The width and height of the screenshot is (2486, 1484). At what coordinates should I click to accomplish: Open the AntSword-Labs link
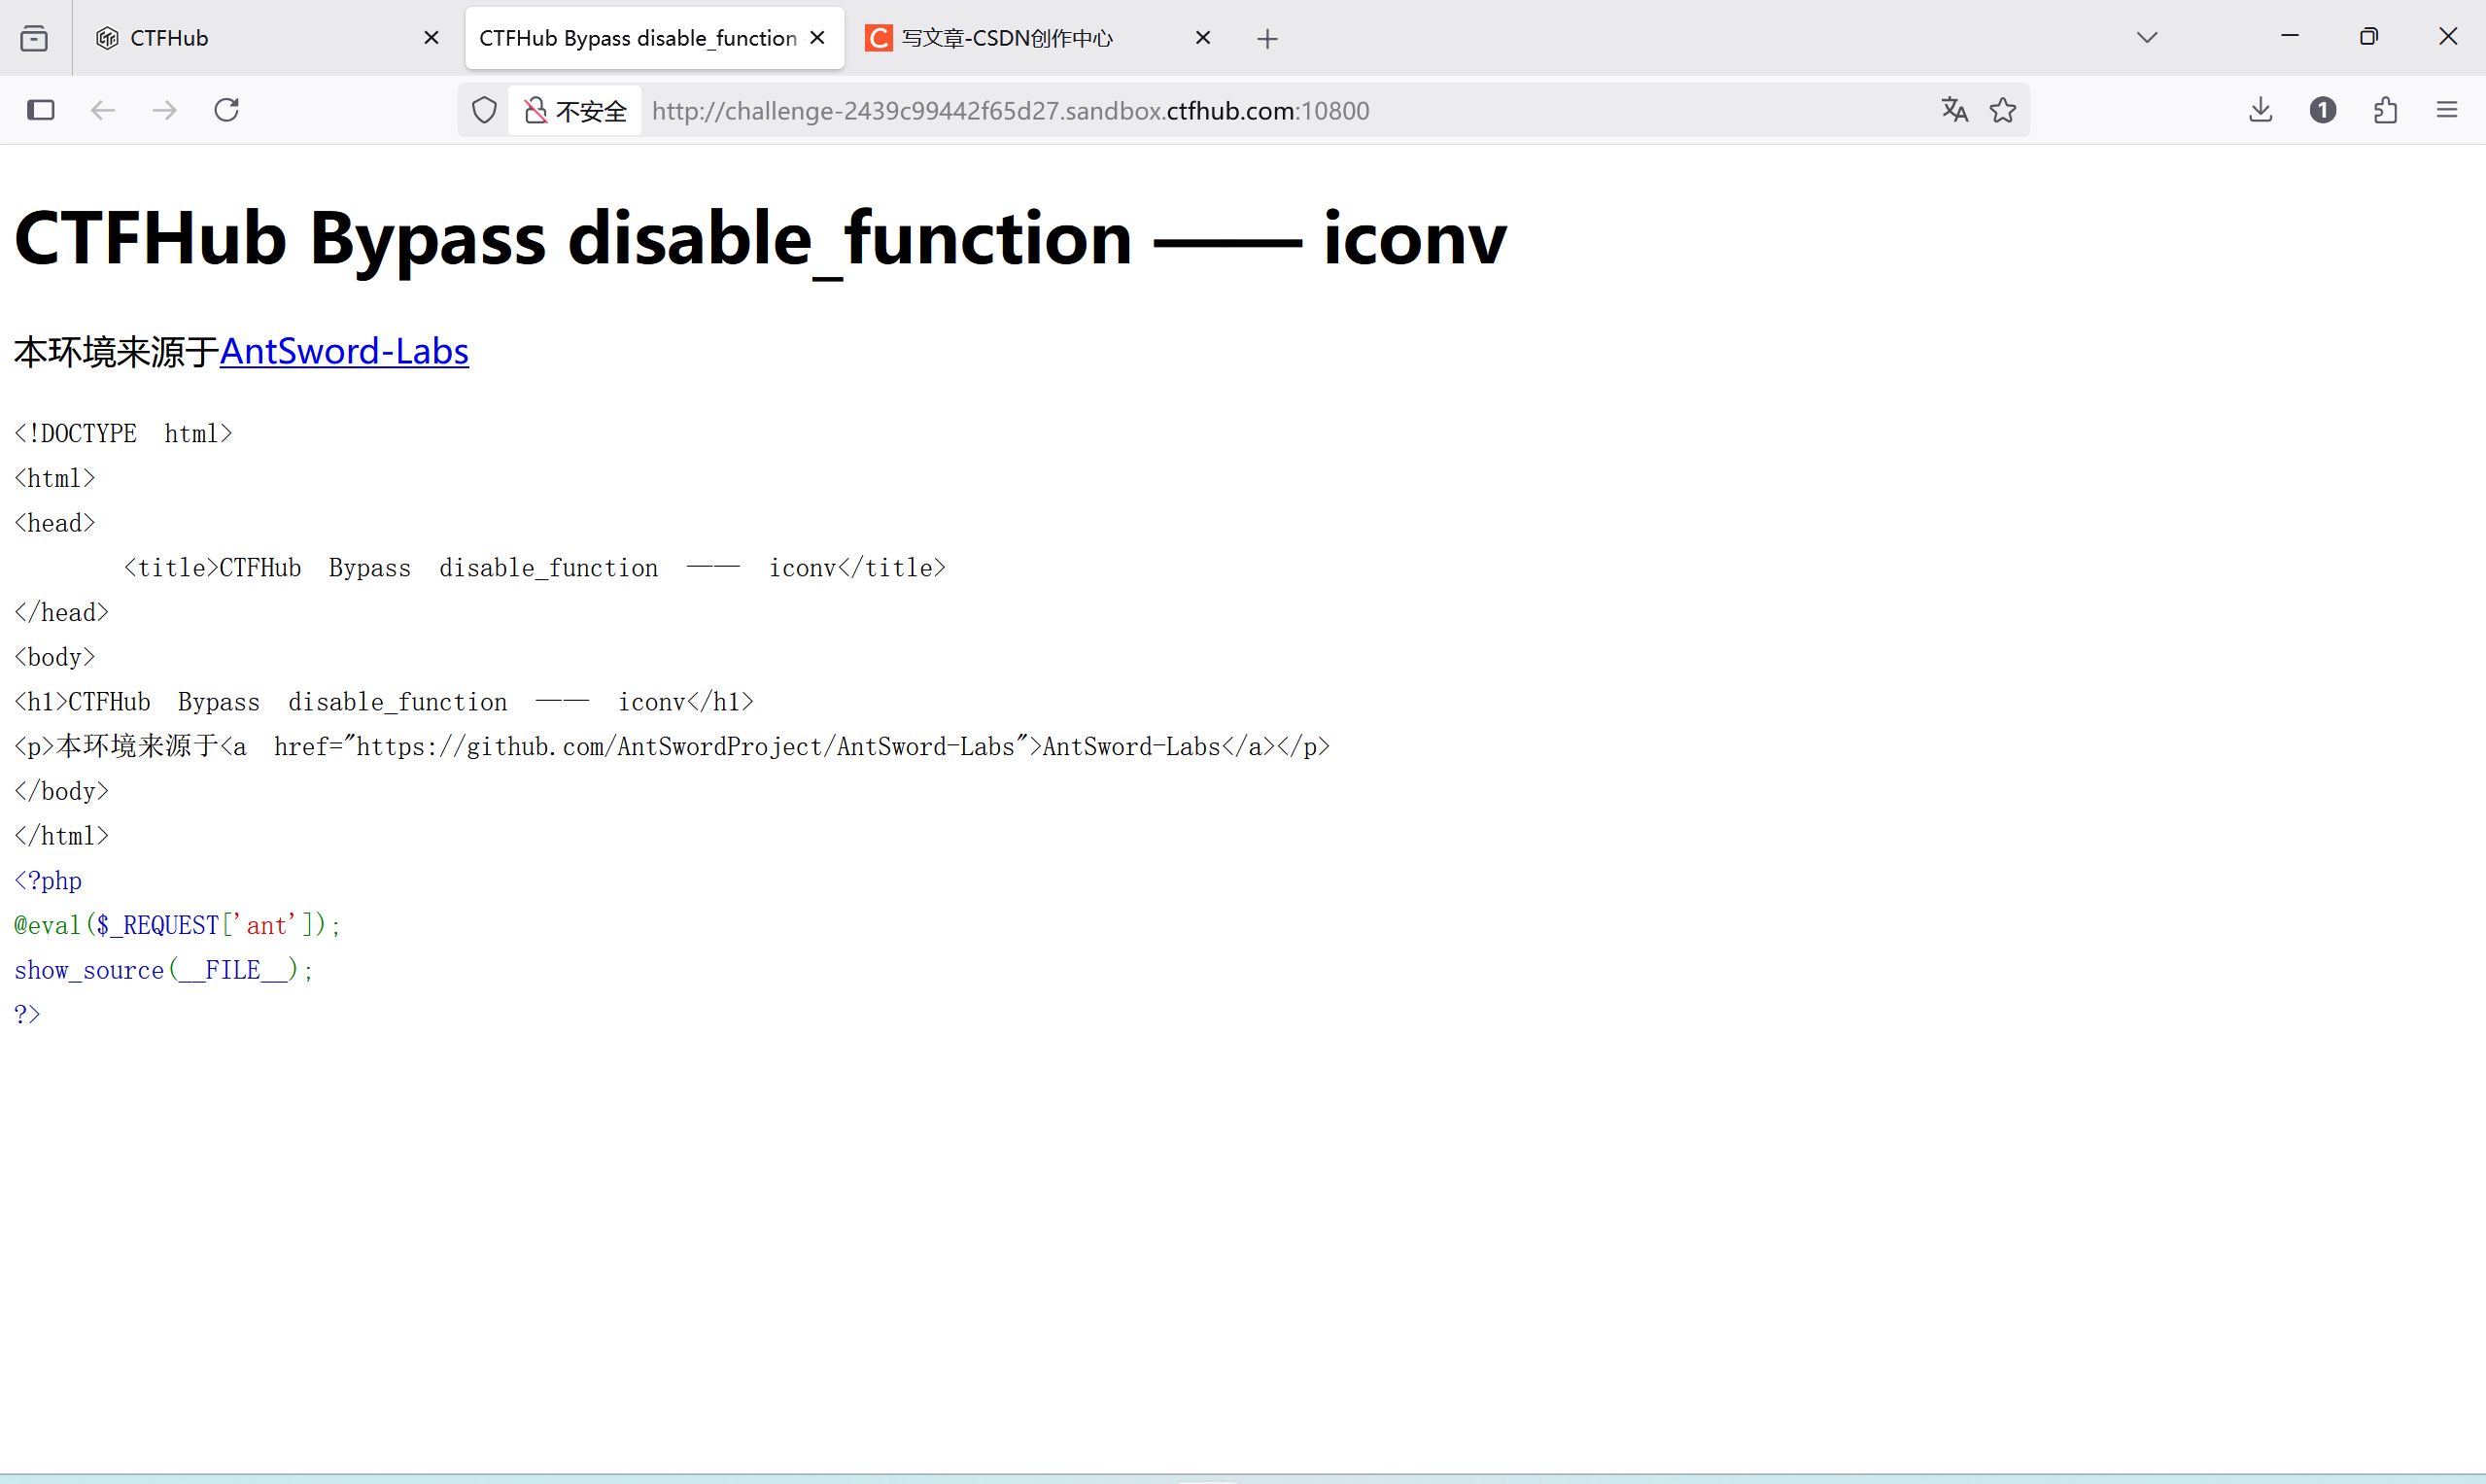pyautogui.click(x=344, y=351)
